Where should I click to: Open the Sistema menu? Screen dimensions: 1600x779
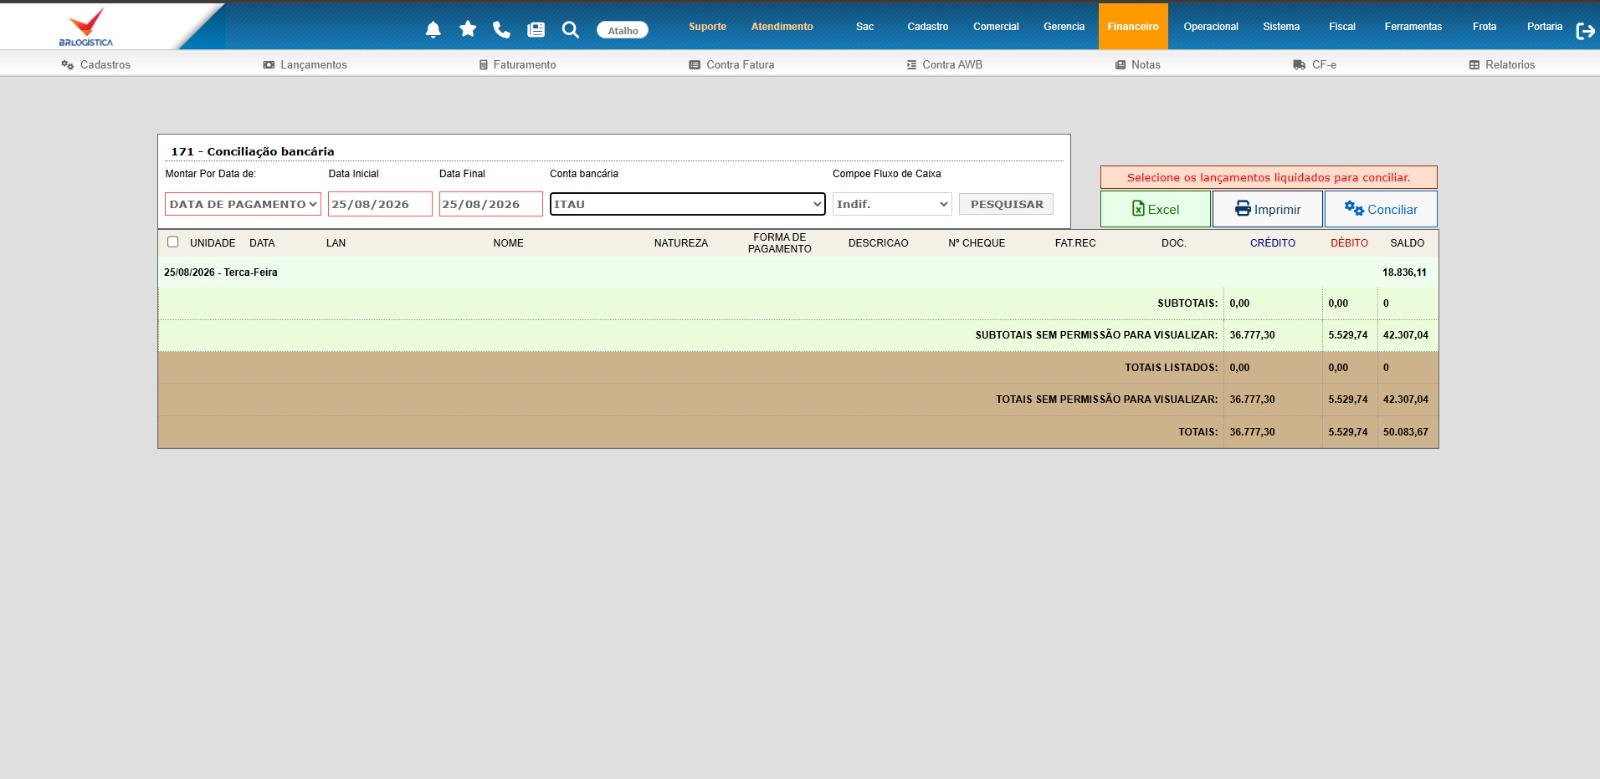[1281, 27]
